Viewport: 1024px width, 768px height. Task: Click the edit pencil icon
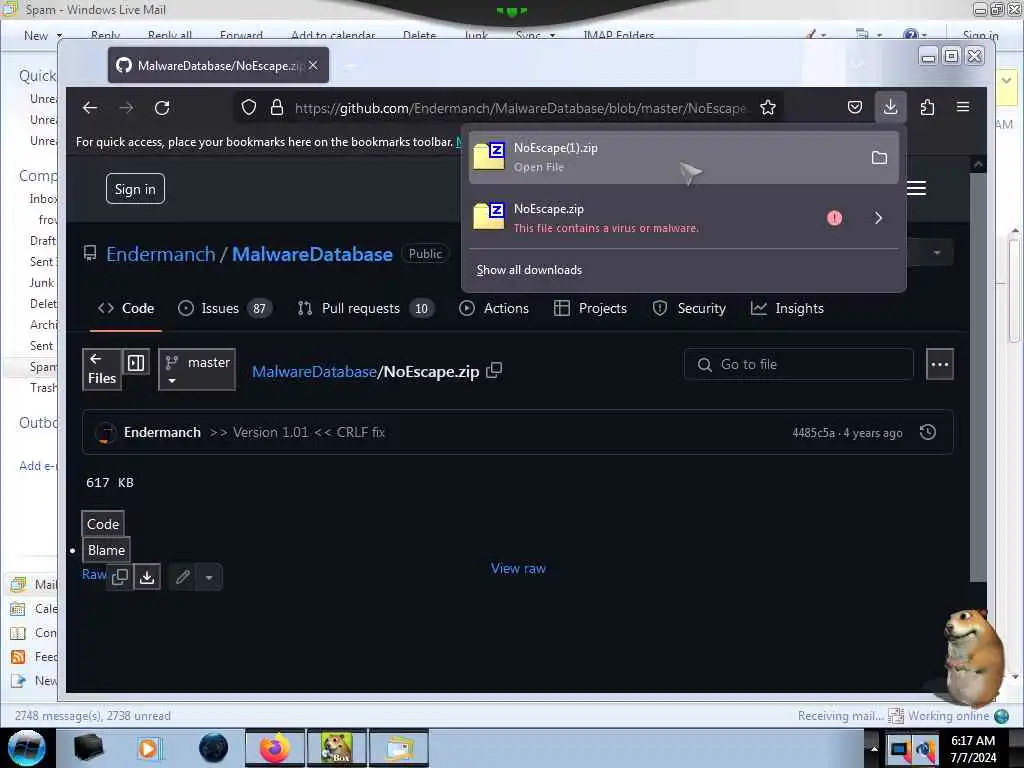click(x=183, y=577)
